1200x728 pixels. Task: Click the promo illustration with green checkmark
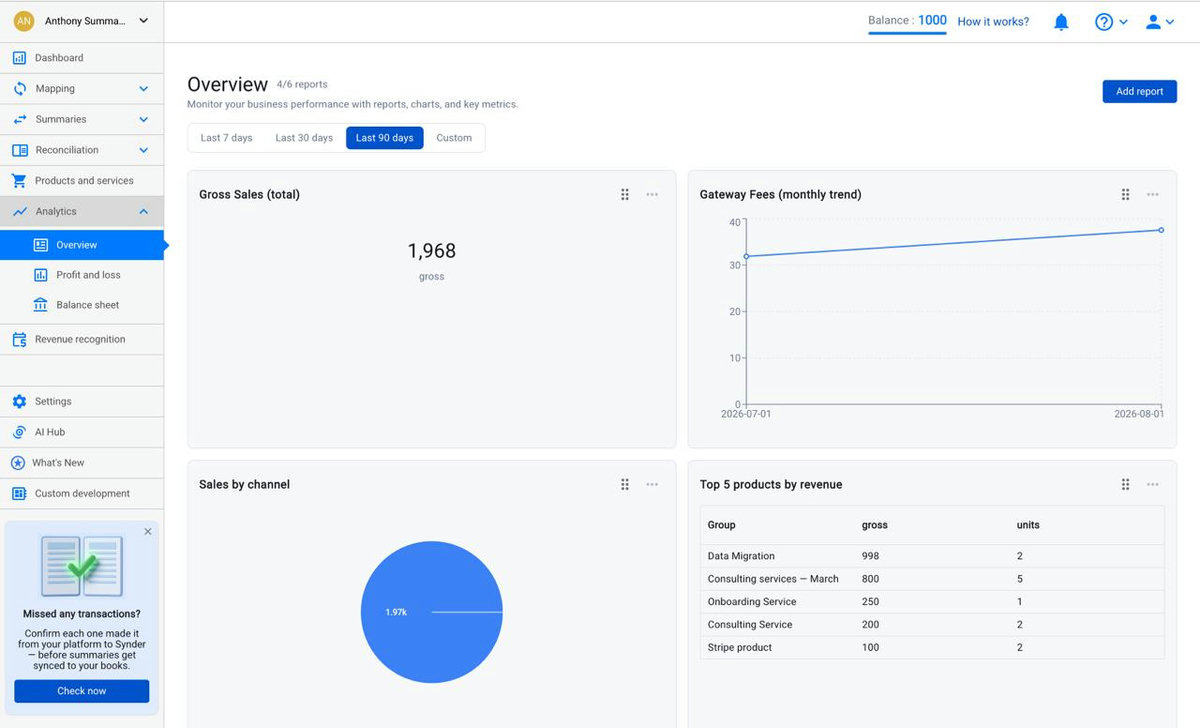pyautogui.click(x=82, y=566)
